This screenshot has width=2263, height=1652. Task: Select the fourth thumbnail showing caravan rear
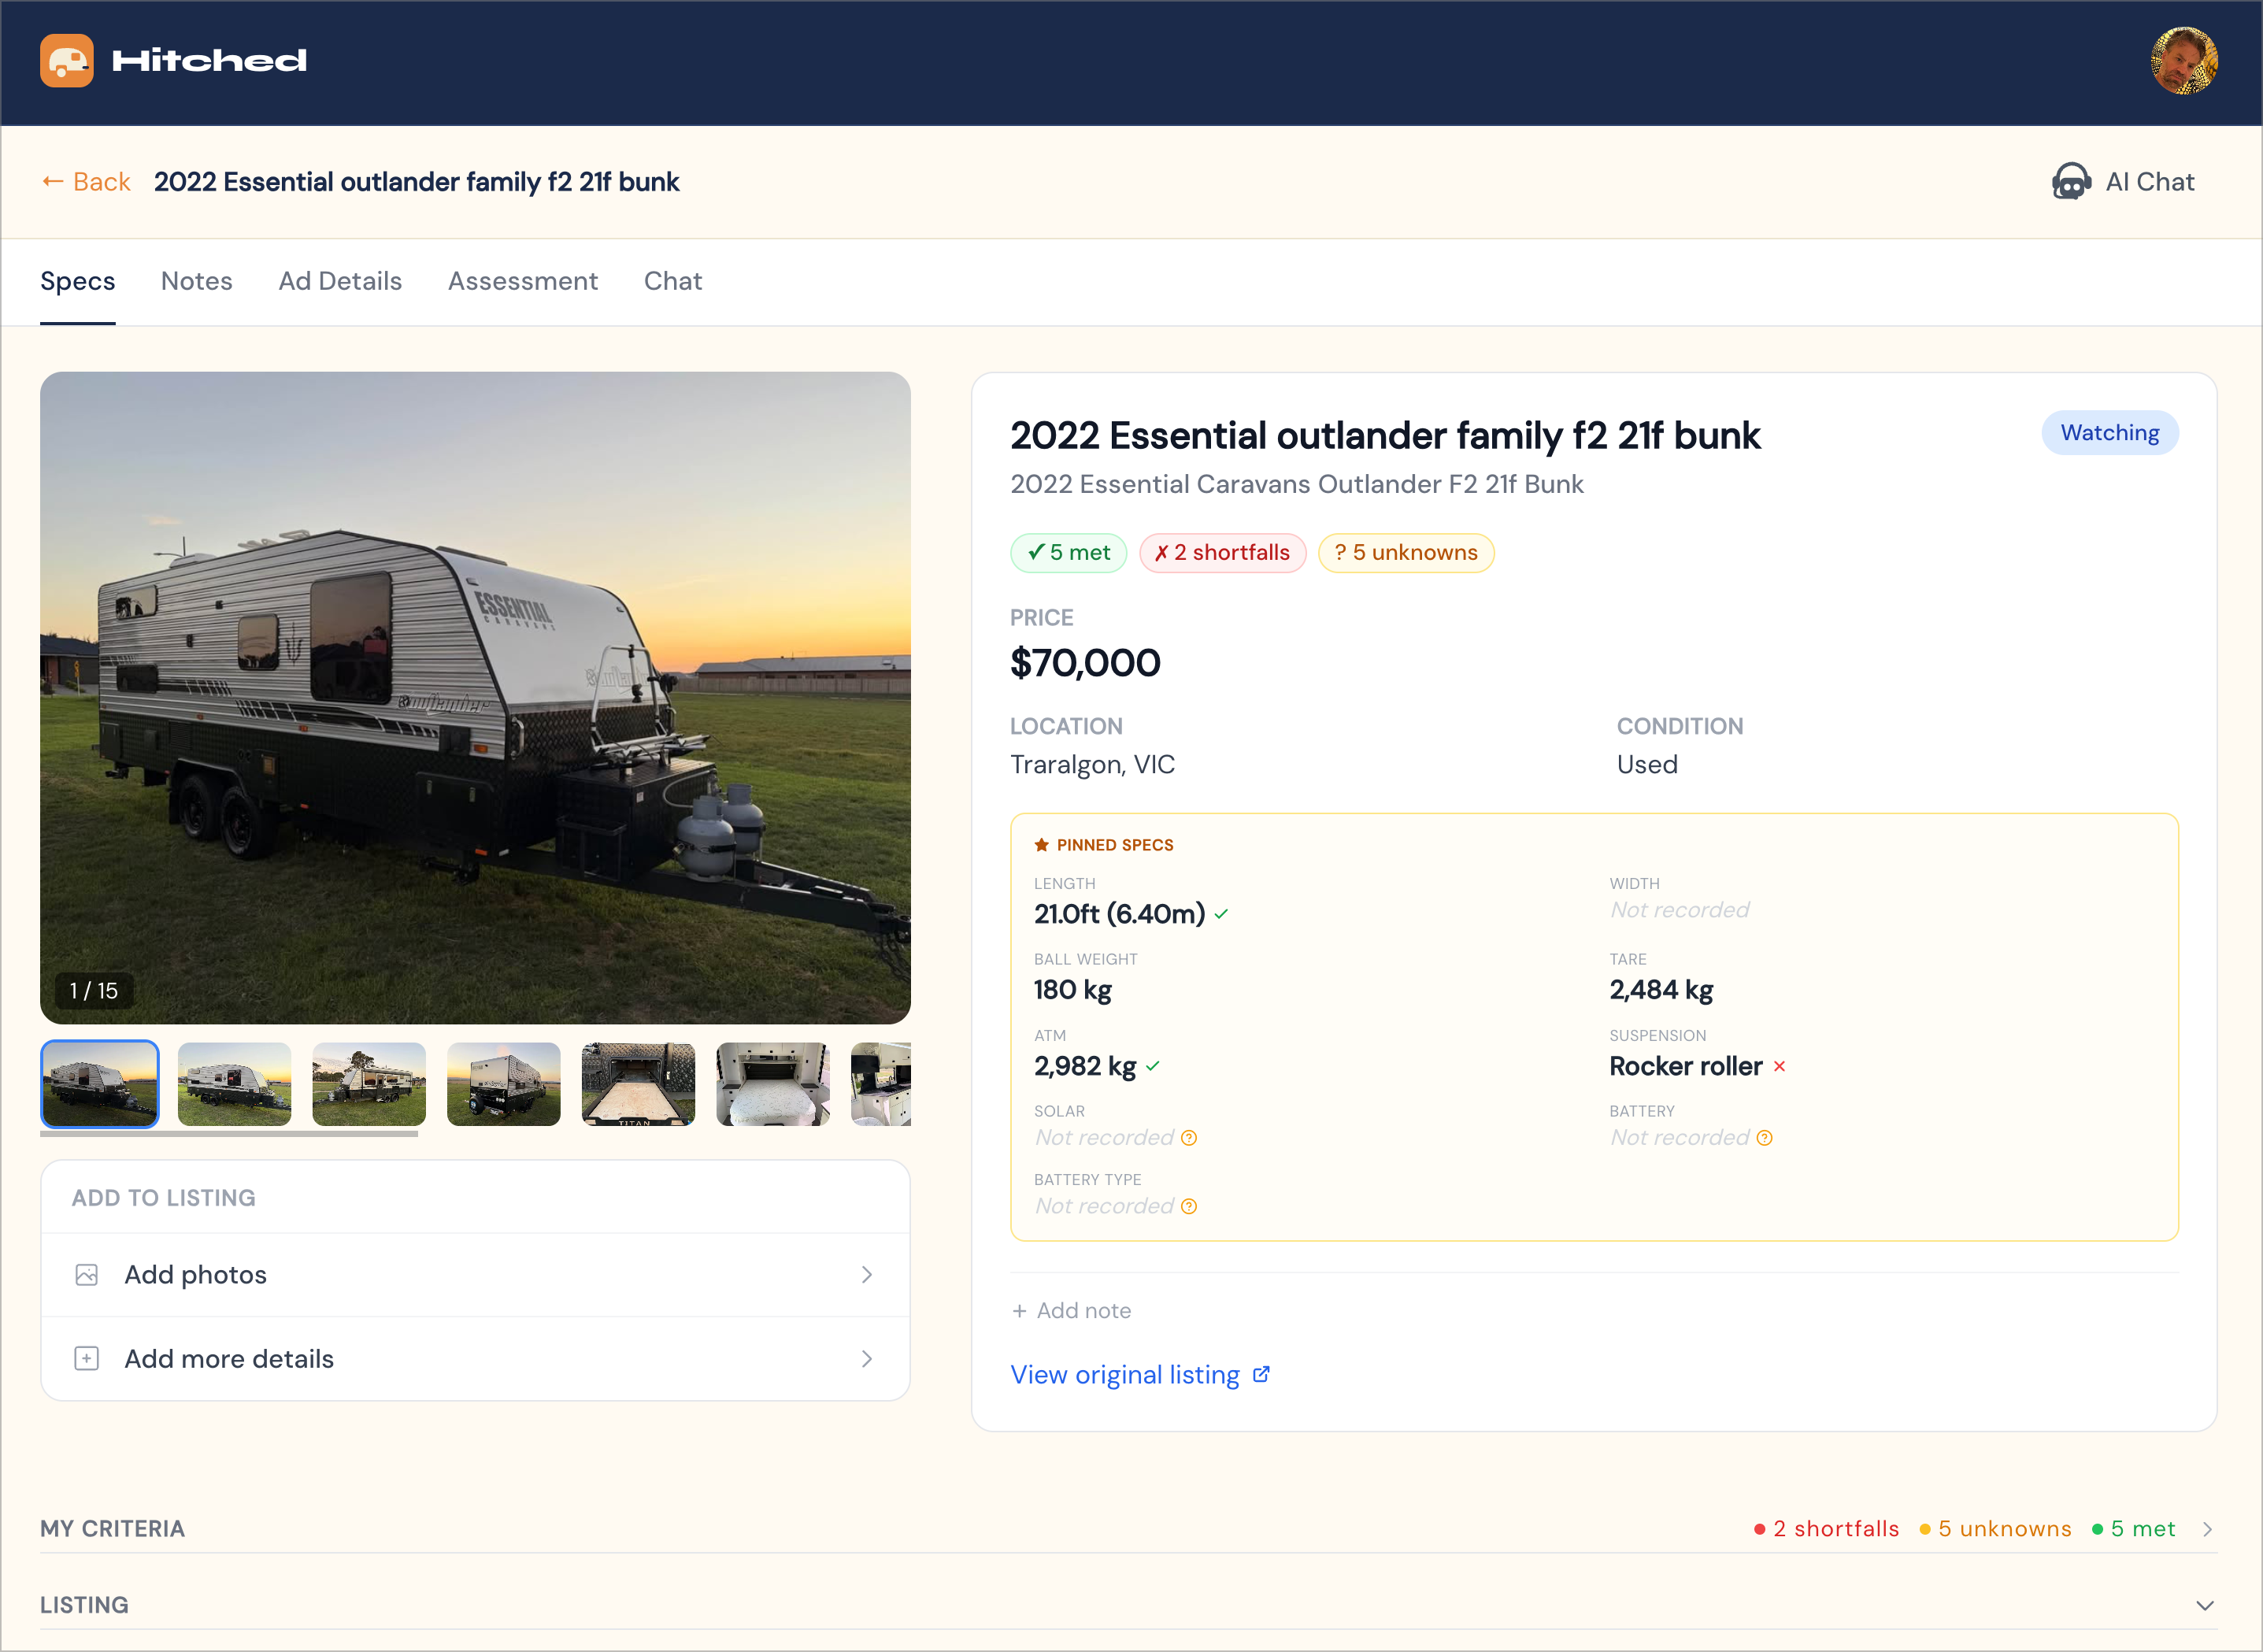(x=504, y=1084)
